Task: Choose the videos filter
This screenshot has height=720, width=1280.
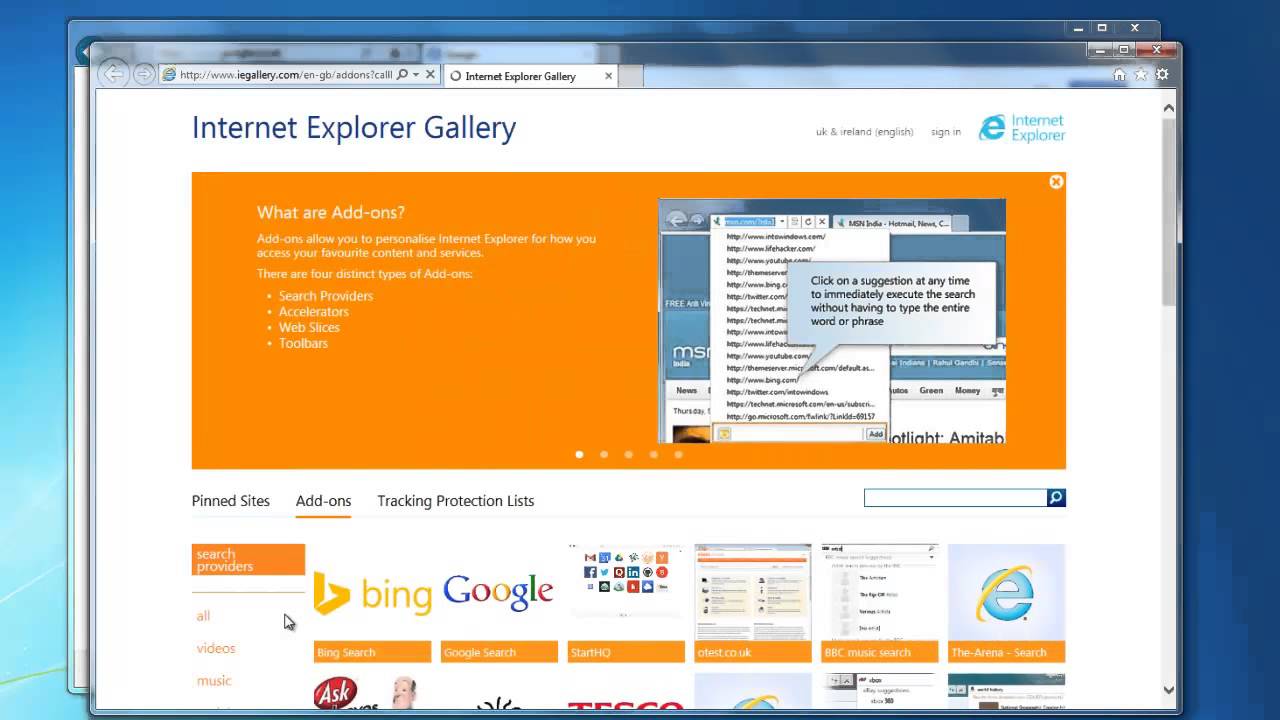Action: 216,648
